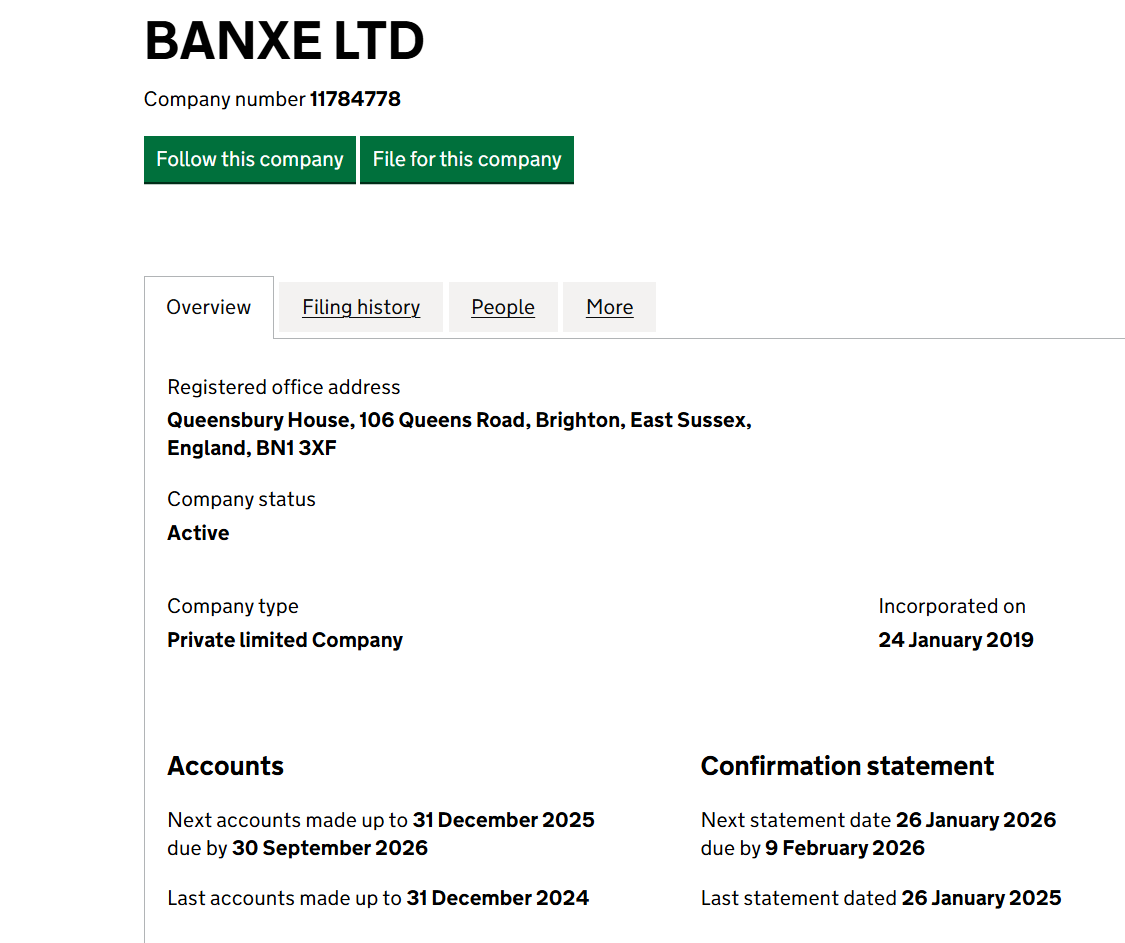The width and height of the screenshot is (1125, 943).
Task: Click the File for this company button
Action: point(466,159)
